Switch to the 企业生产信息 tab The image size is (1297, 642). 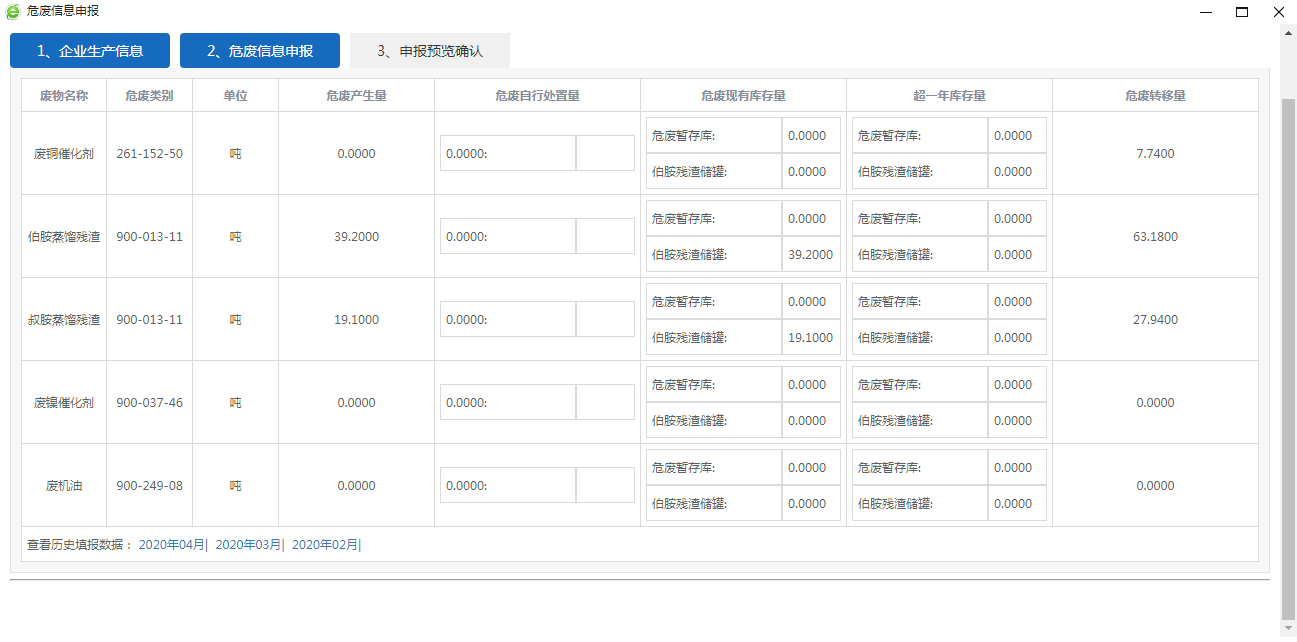coord(90,51)
